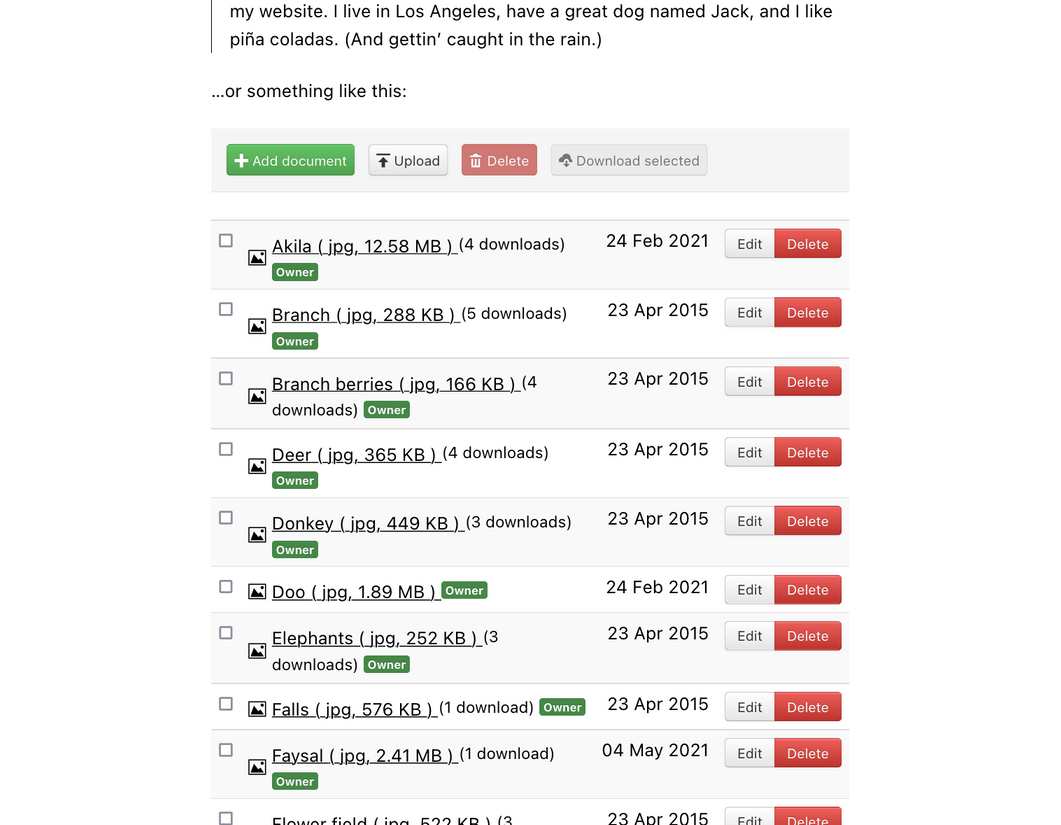The image size is (1061, 825).
Task: Tick the checkbox for Akila document
Action: 226,240
